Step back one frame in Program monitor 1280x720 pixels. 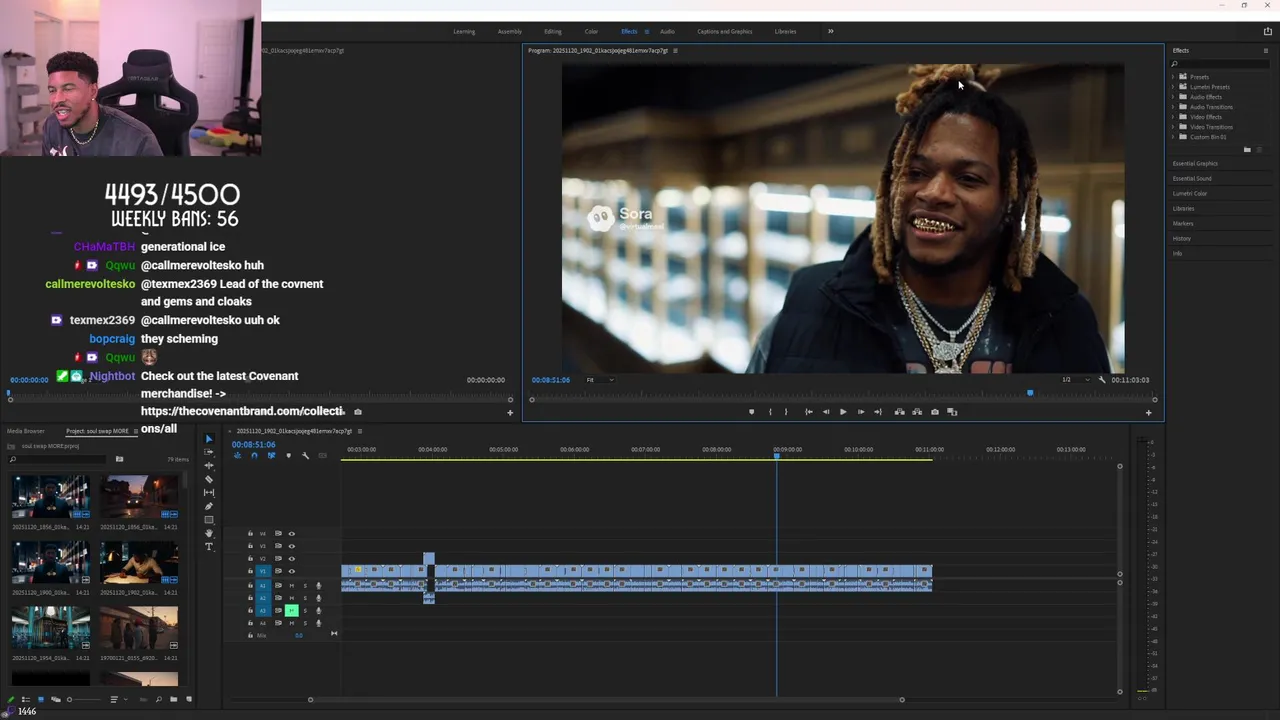[826, 412]
